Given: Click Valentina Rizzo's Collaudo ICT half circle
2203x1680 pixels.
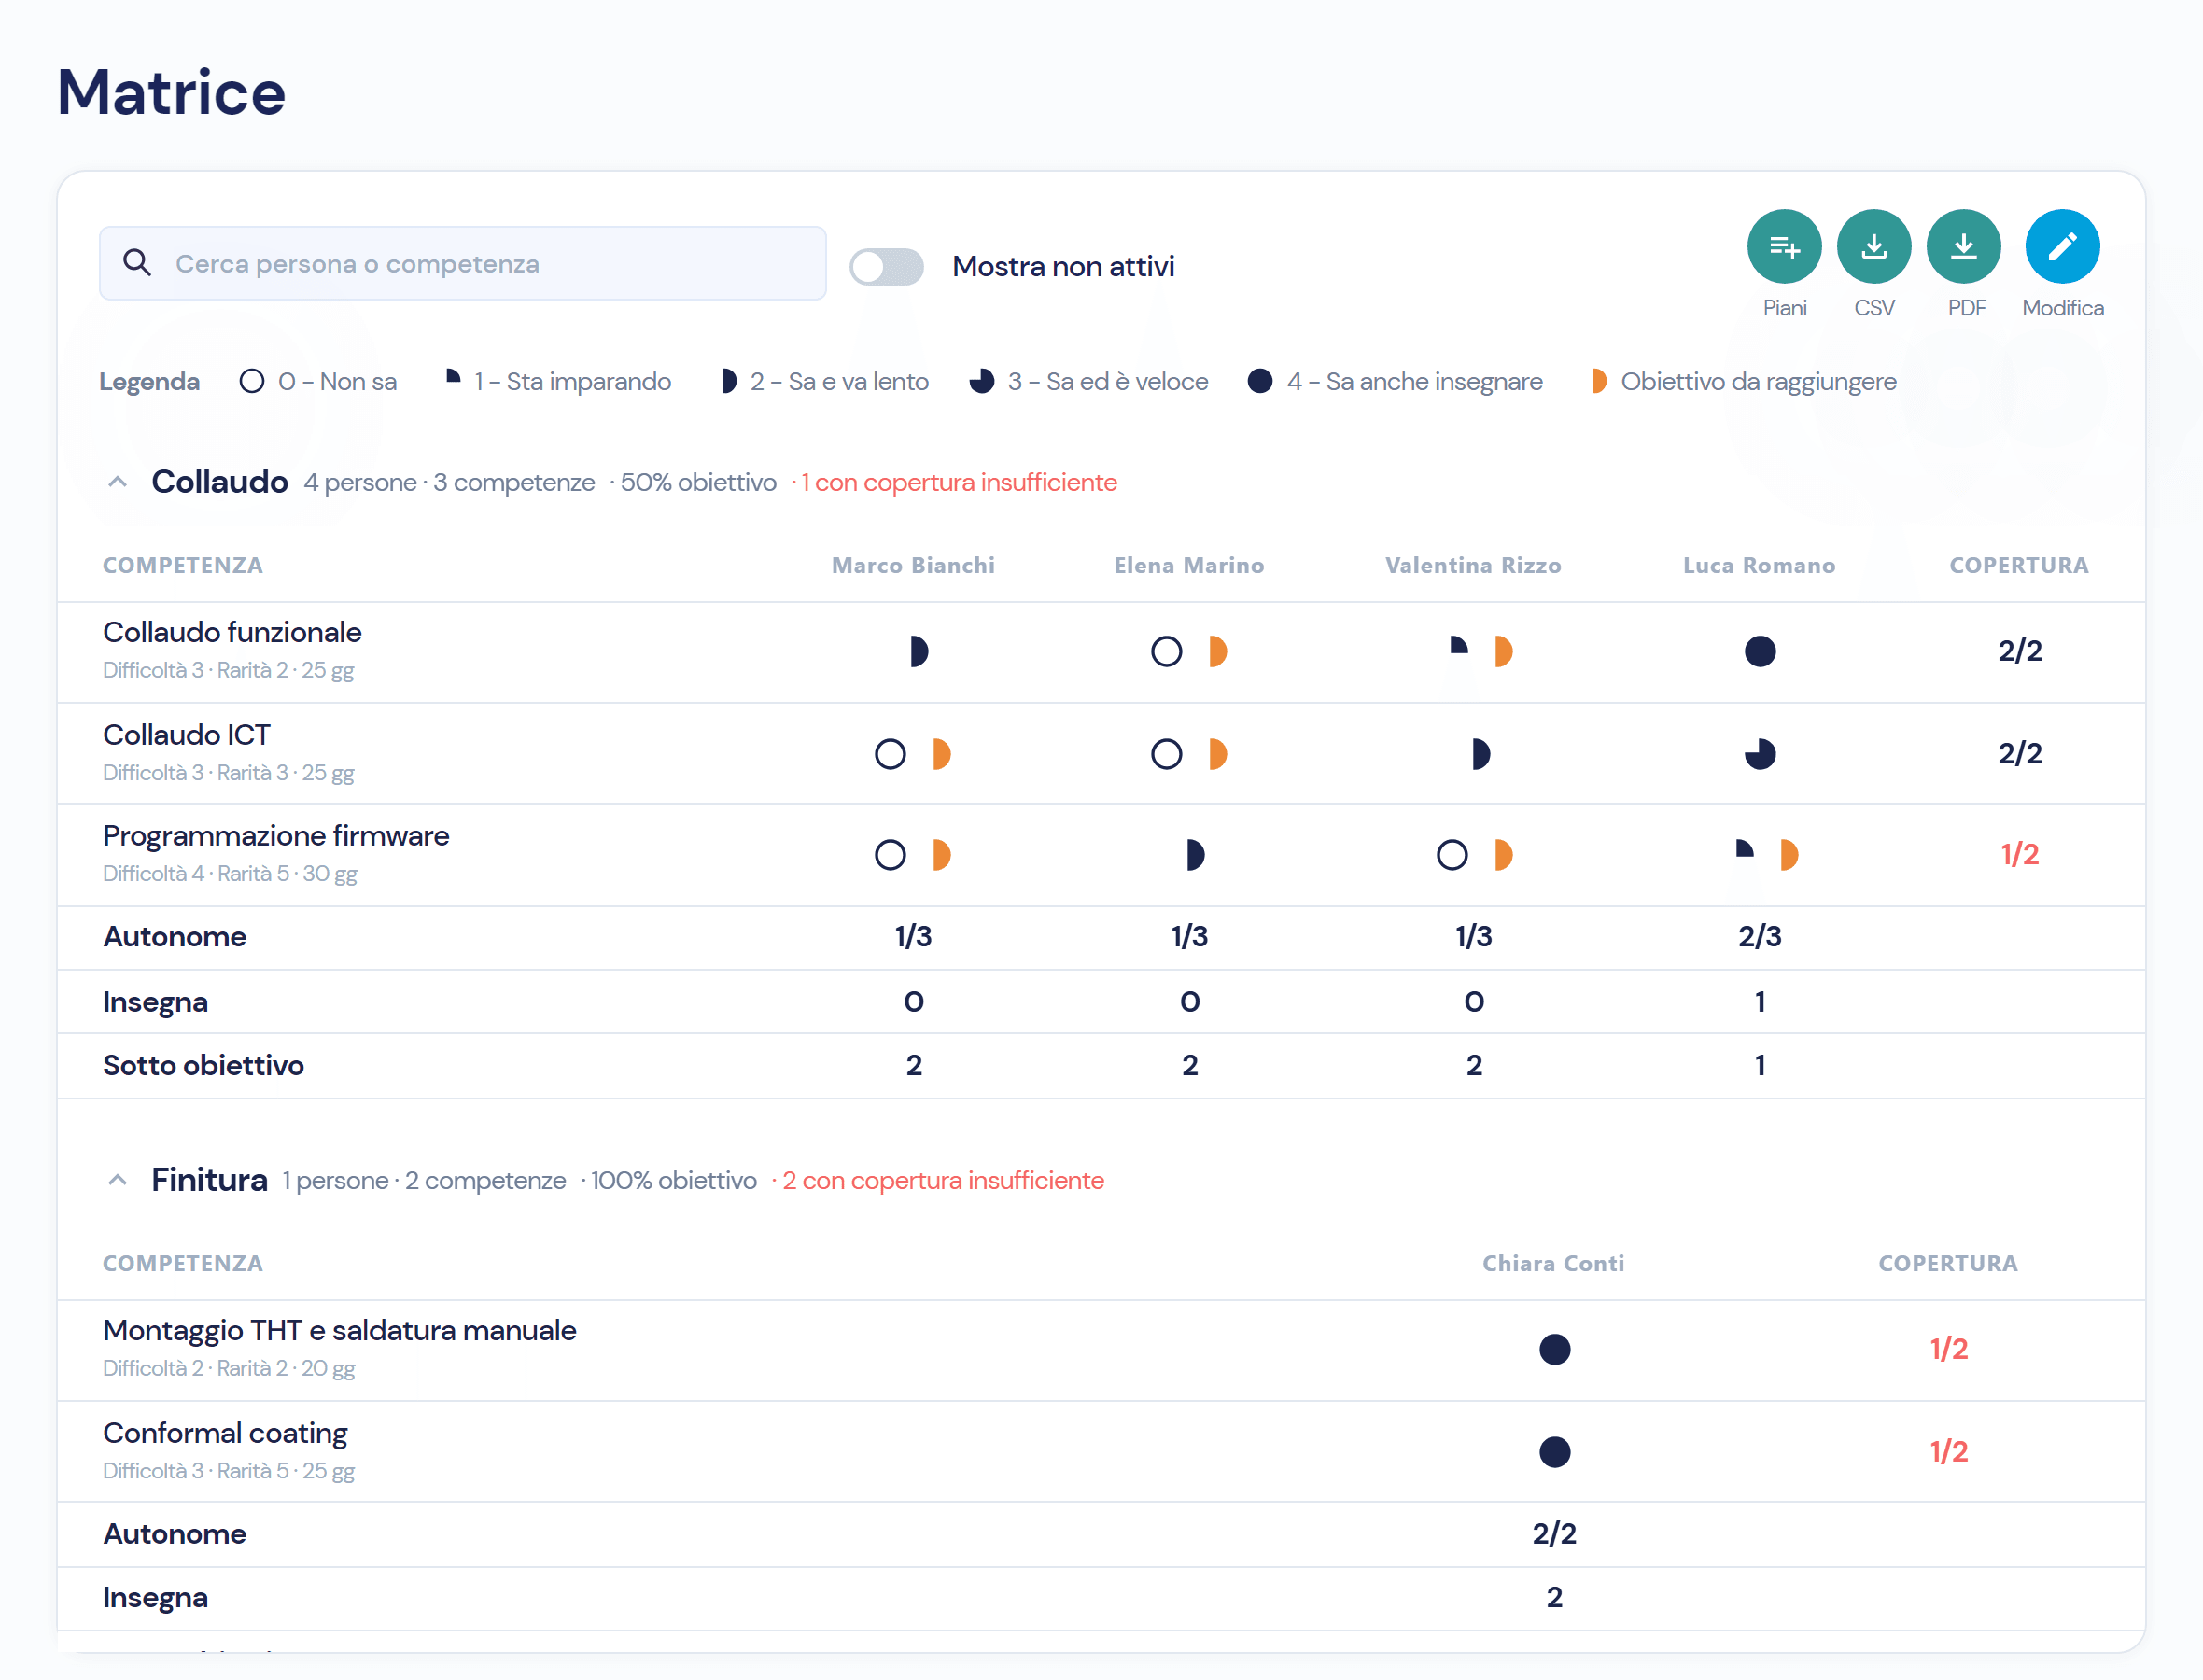Looking at the screenshot, I should [1480, 753].
